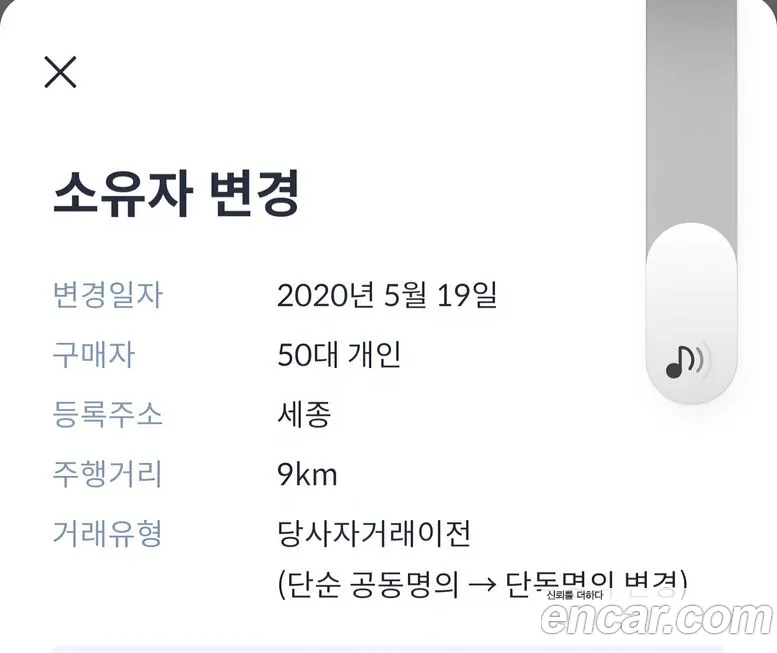Image resolution: width=777 pixels, height=653 pixels.
Task: Close the 소유자 변경 panel with X
Action: click(x=60, y=72)
